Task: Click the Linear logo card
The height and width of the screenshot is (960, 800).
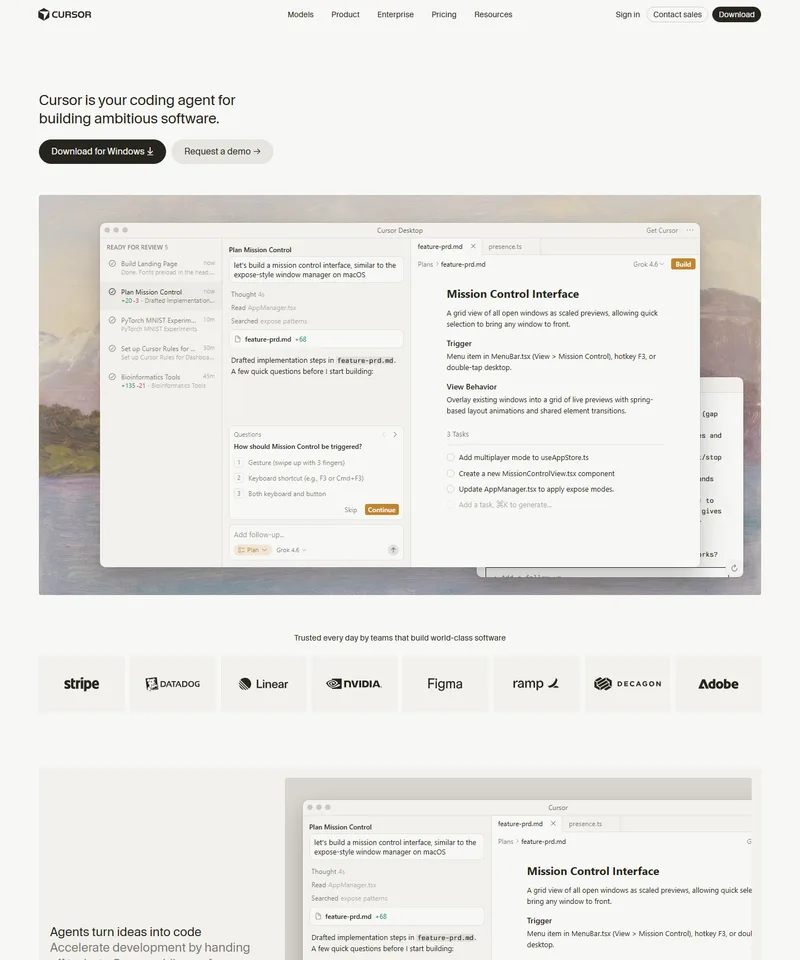Action: coord(263,684)
